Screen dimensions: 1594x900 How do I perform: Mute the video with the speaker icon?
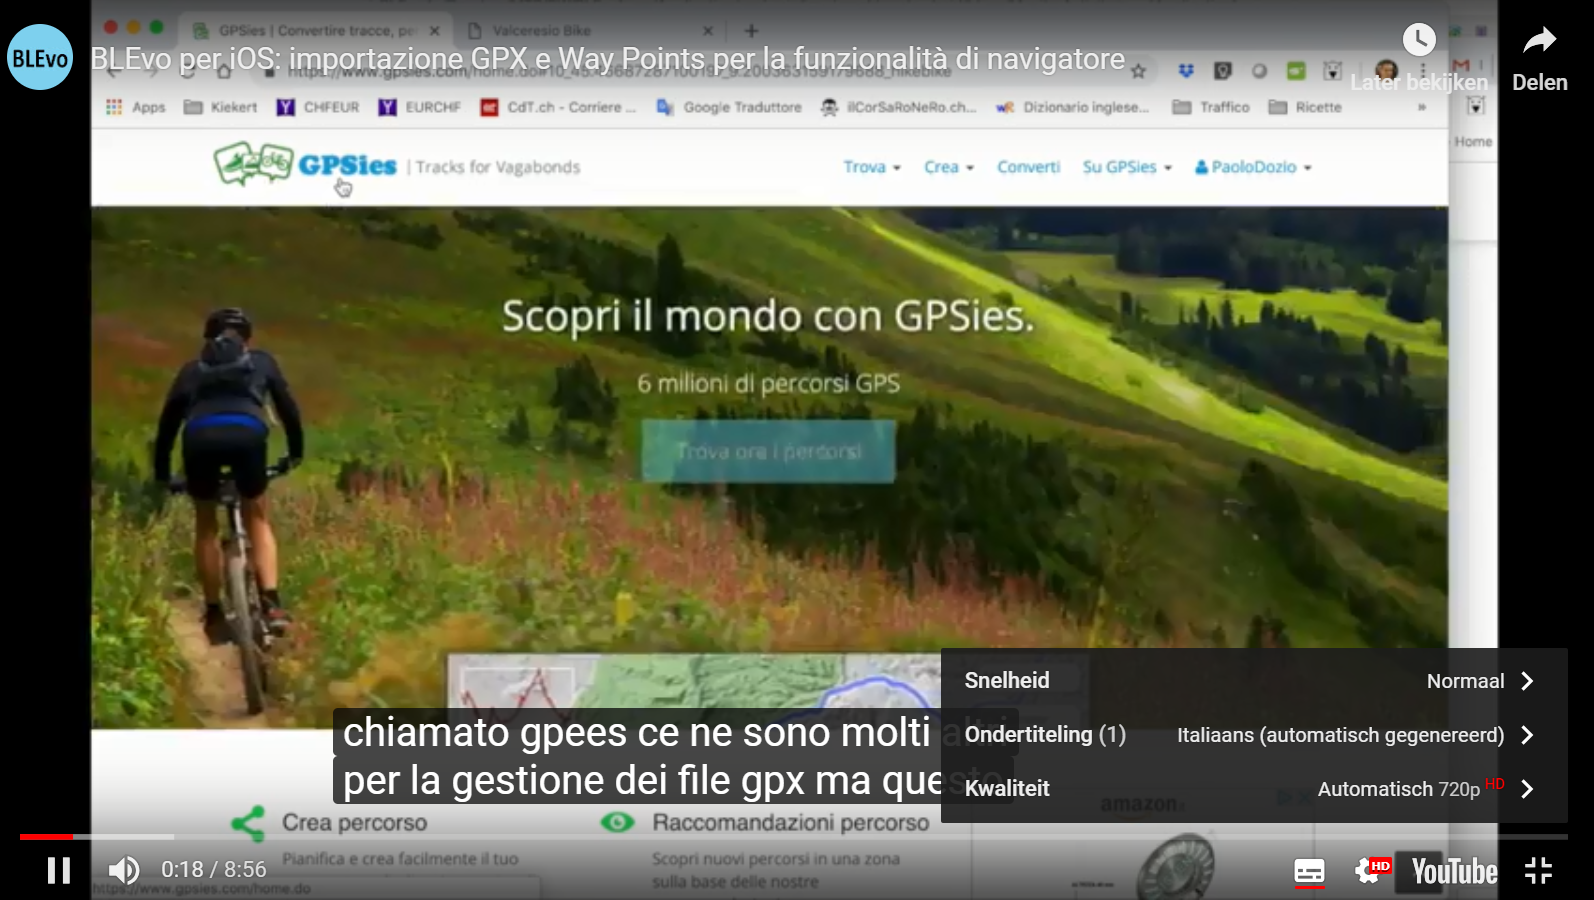(123, 870)
